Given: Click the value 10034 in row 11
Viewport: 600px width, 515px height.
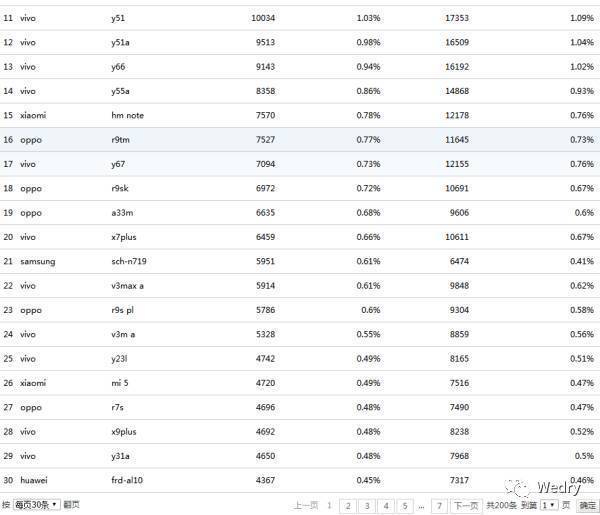Looking at the screenshot, I should point(263,18).
